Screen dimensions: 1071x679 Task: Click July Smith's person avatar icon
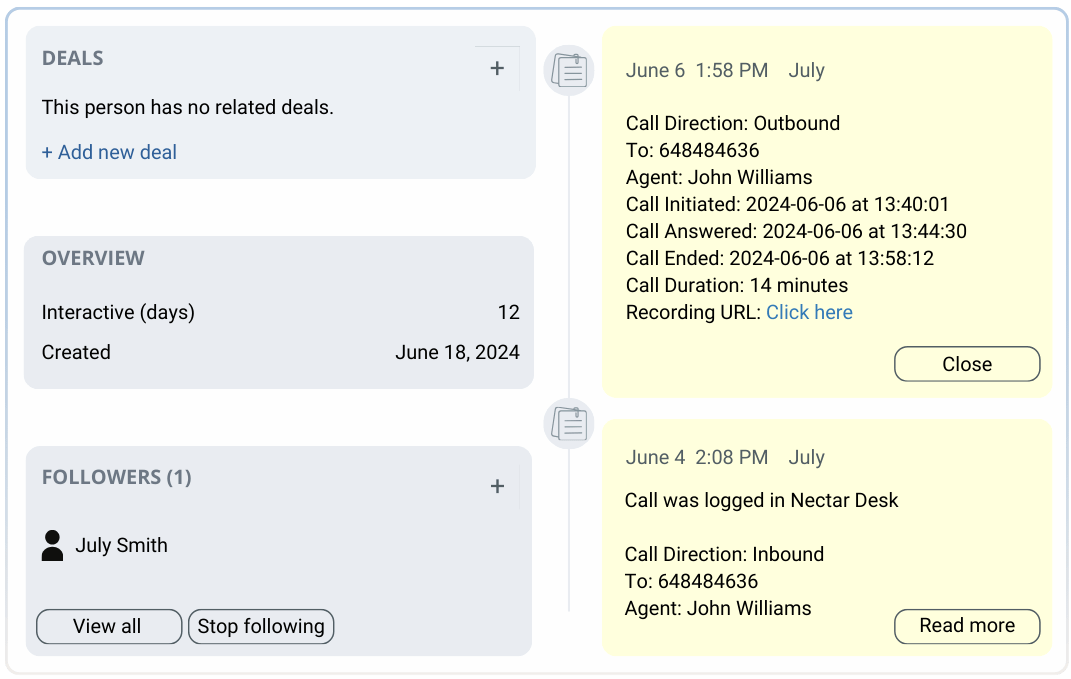tap(53, 545)
